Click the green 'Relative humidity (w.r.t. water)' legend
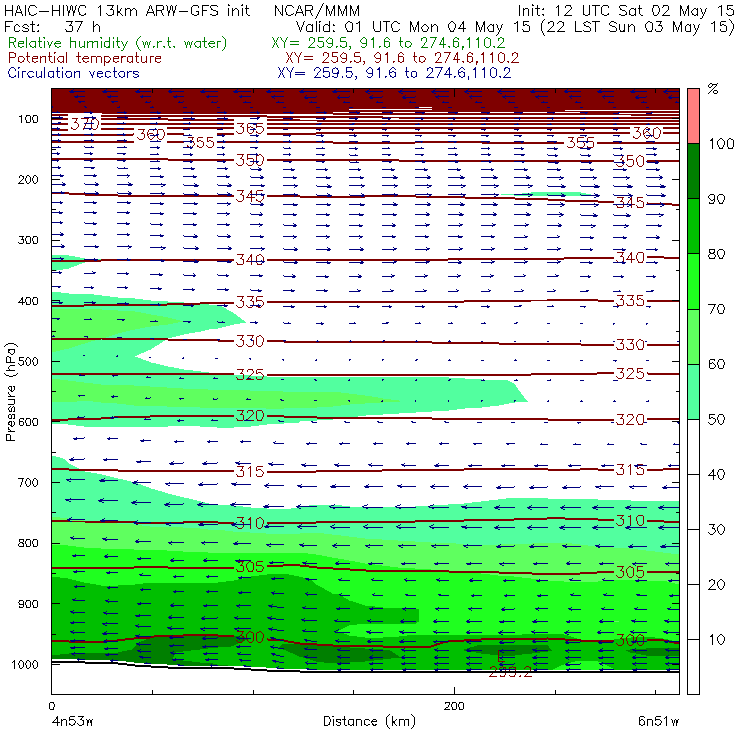Screen dimensions: 740x740 click(x=118, y=43)
